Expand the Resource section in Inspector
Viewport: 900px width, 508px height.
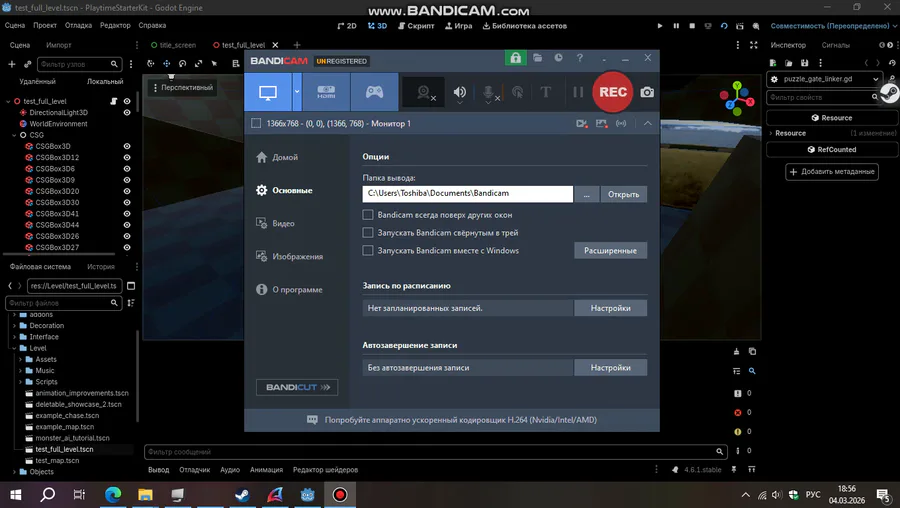click(x=771, y=133)
